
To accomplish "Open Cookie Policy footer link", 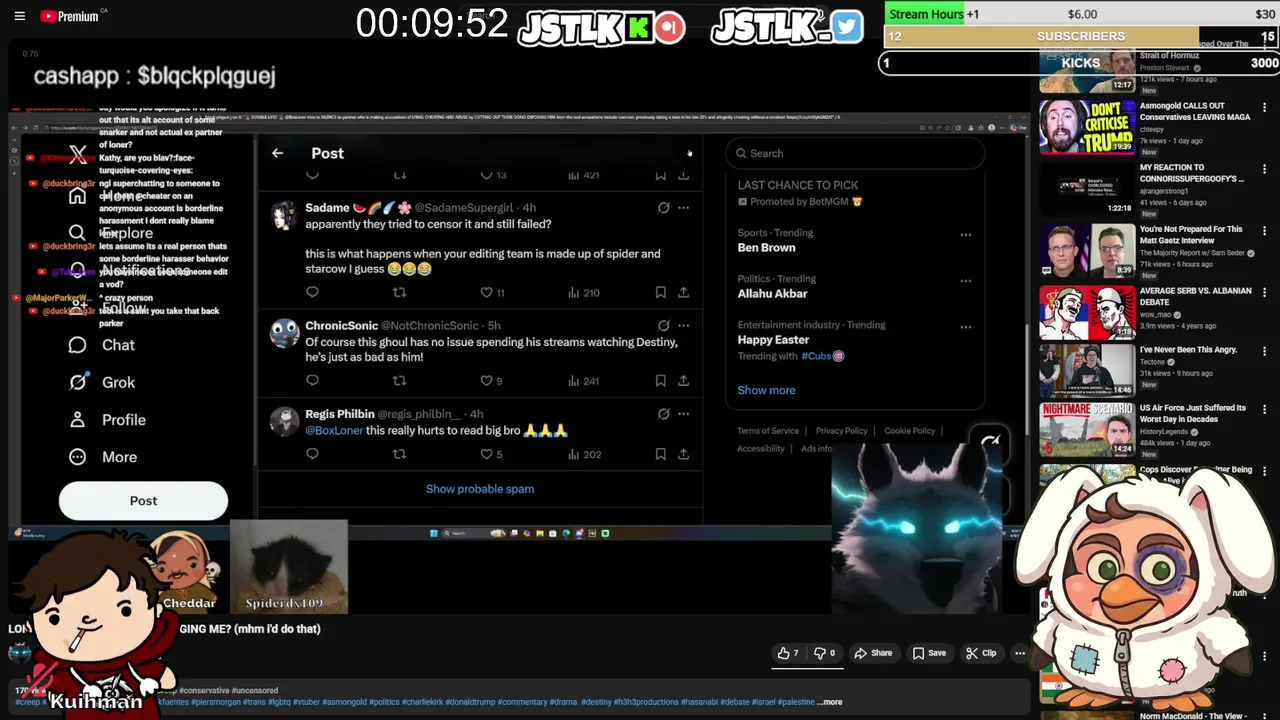I will click(909, 431).
